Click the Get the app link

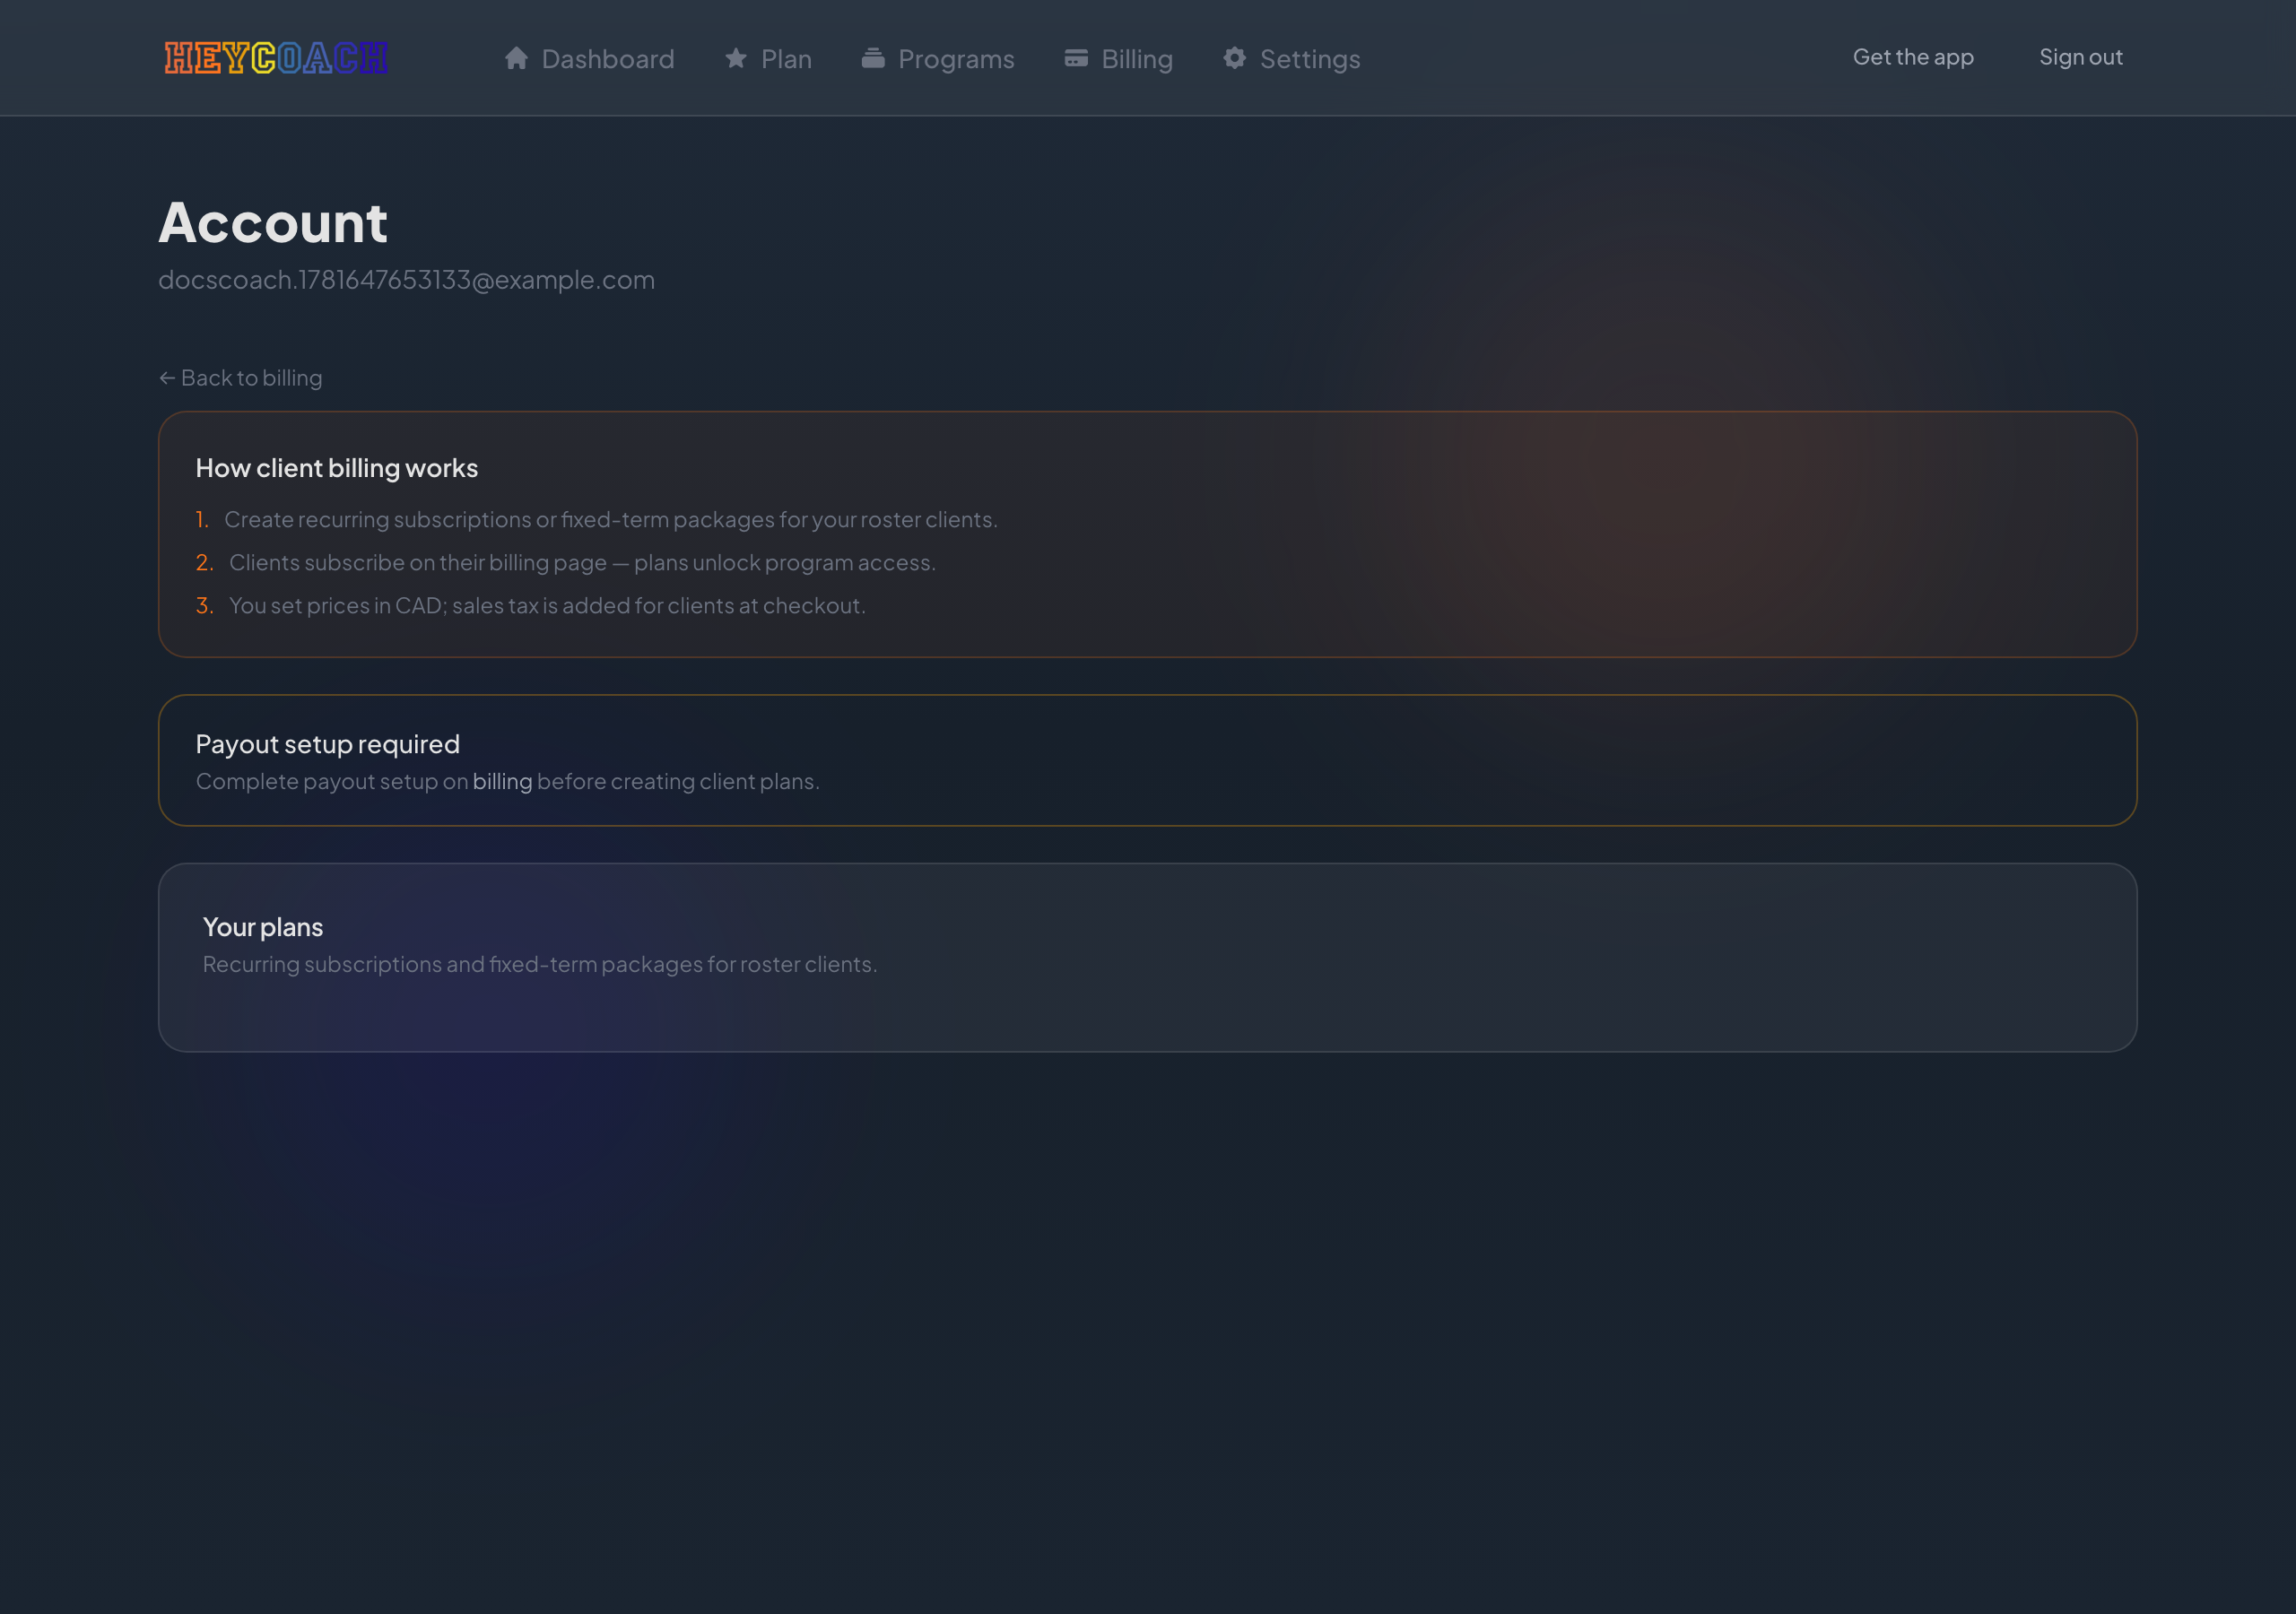(x=1913, y=57)
